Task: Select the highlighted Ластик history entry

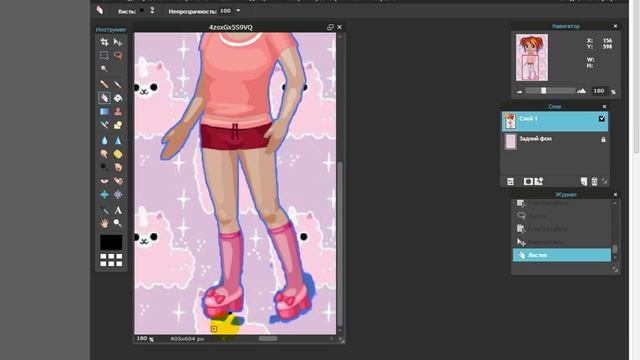Action: [562, 255]
